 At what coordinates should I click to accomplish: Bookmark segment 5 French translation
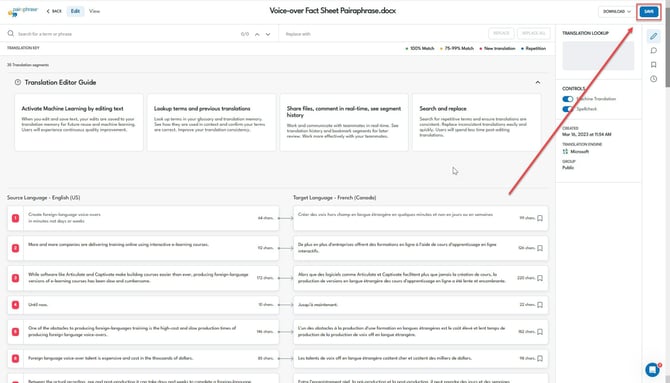pos(540,332)
